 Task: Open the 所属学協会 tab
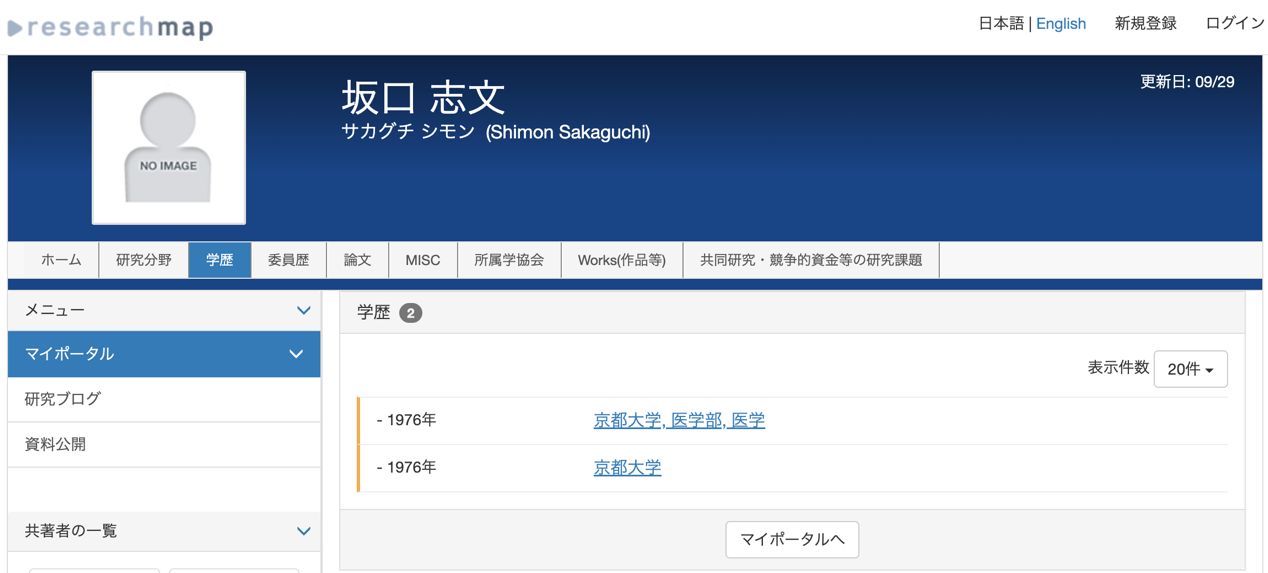click(509, 260)
